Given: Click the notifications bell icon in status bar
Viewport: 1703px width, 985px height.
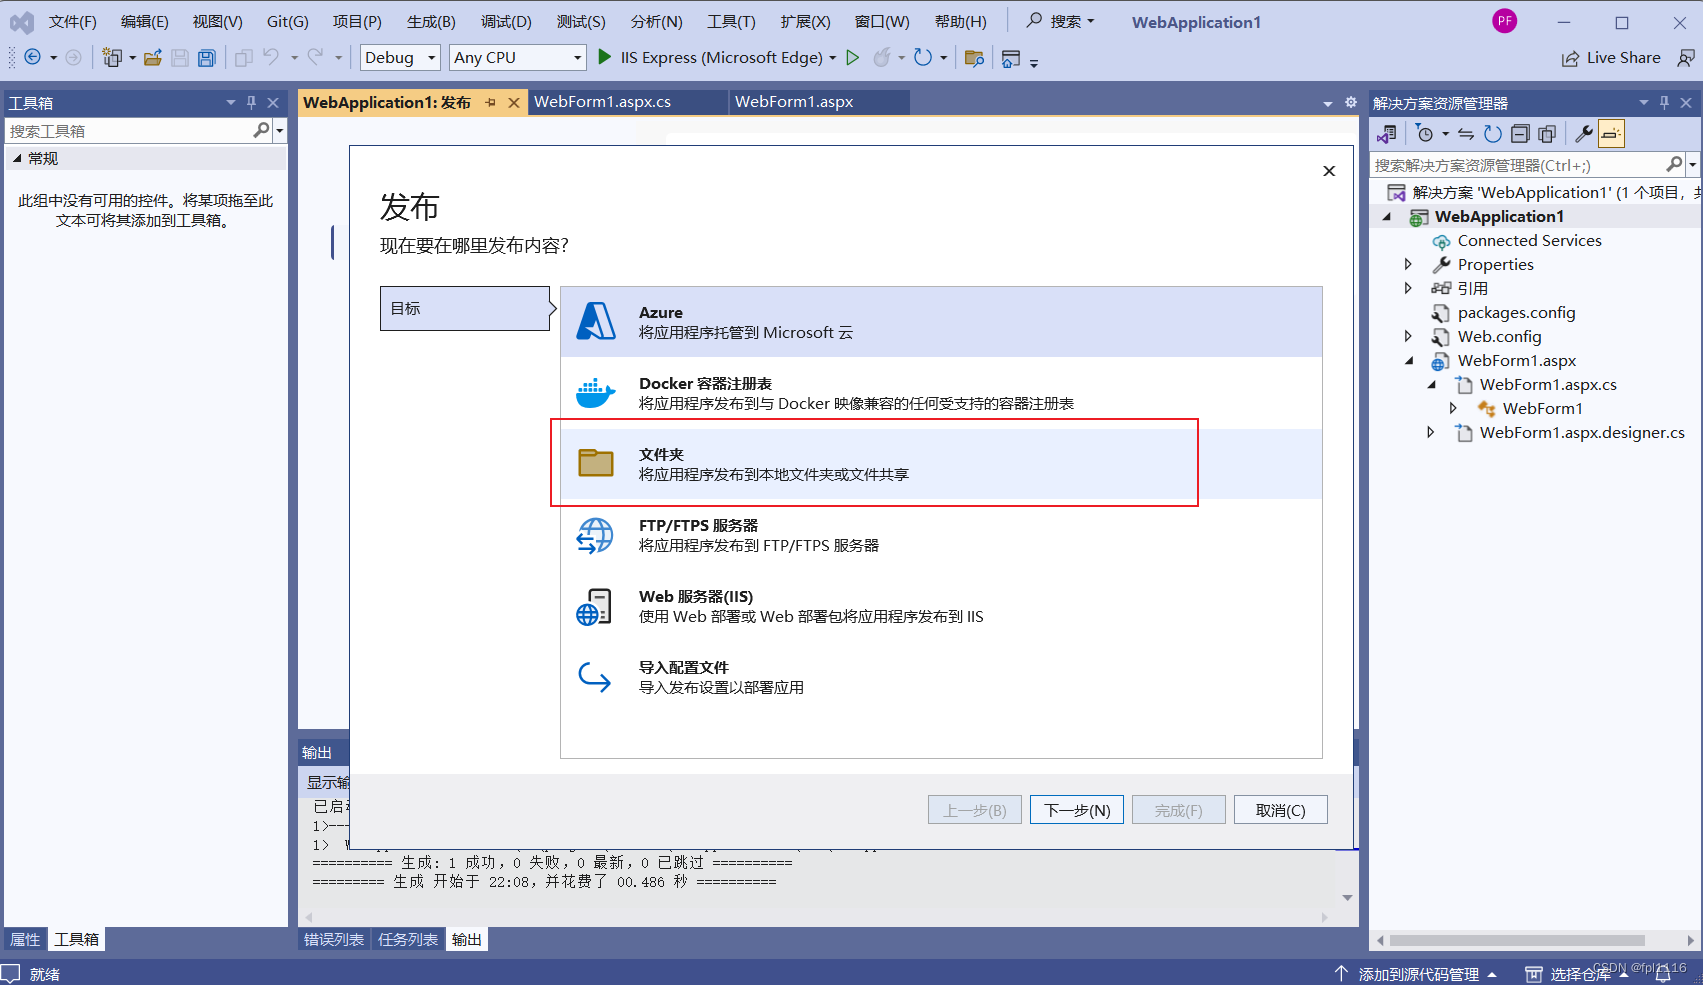Looking at the screenshot, I should (1664, 974).
